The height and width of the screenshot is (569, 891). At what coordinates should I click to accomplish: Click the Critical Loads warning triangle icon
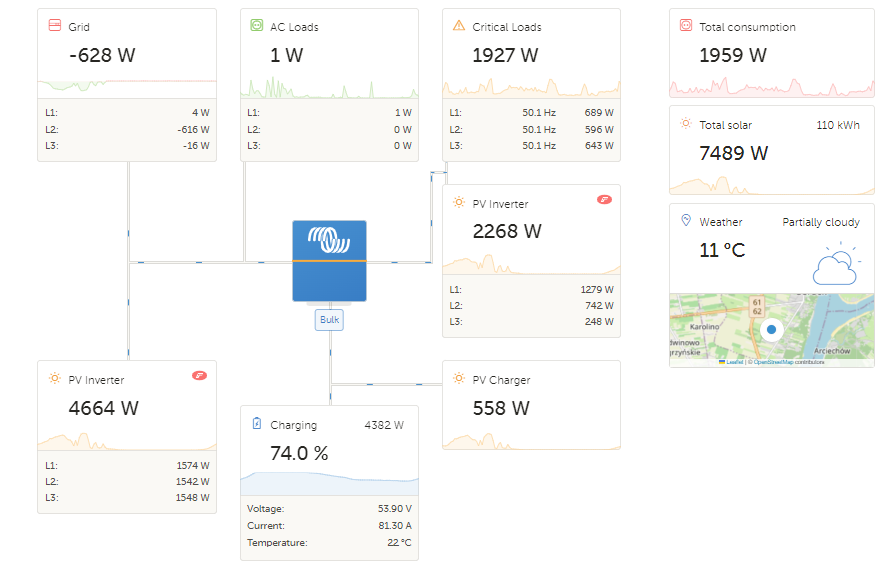(459, 26)
